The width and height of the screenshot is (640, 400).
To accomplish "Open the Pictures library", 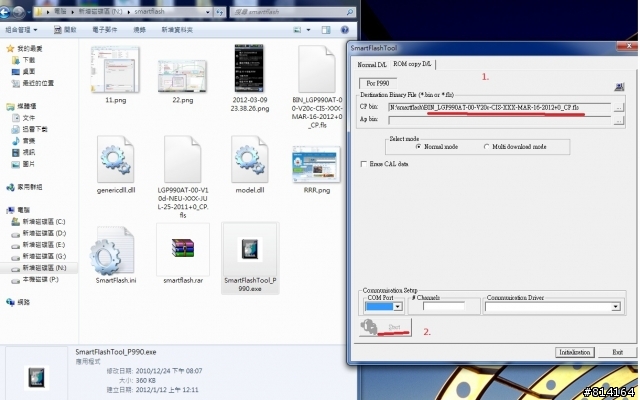I will [24, 164].
